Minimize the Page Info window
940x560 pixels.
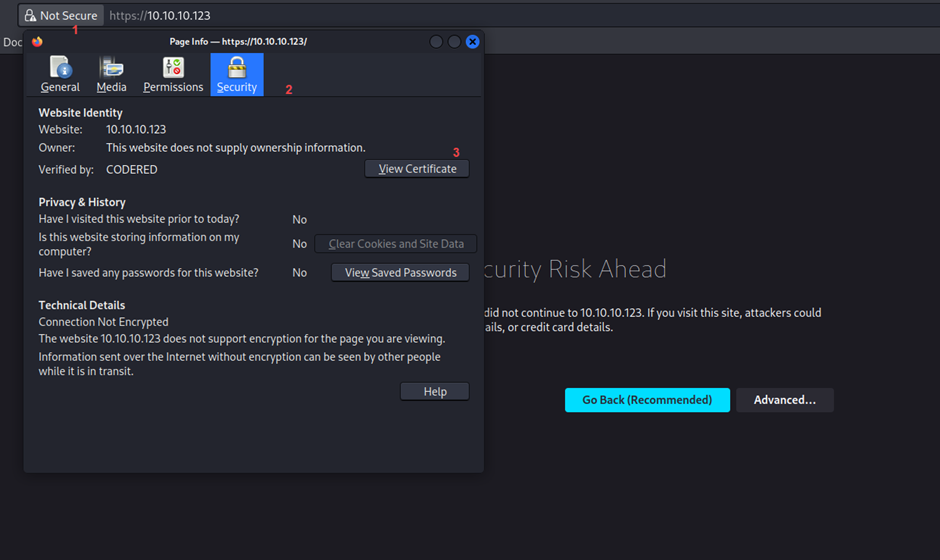pos(436,42)
